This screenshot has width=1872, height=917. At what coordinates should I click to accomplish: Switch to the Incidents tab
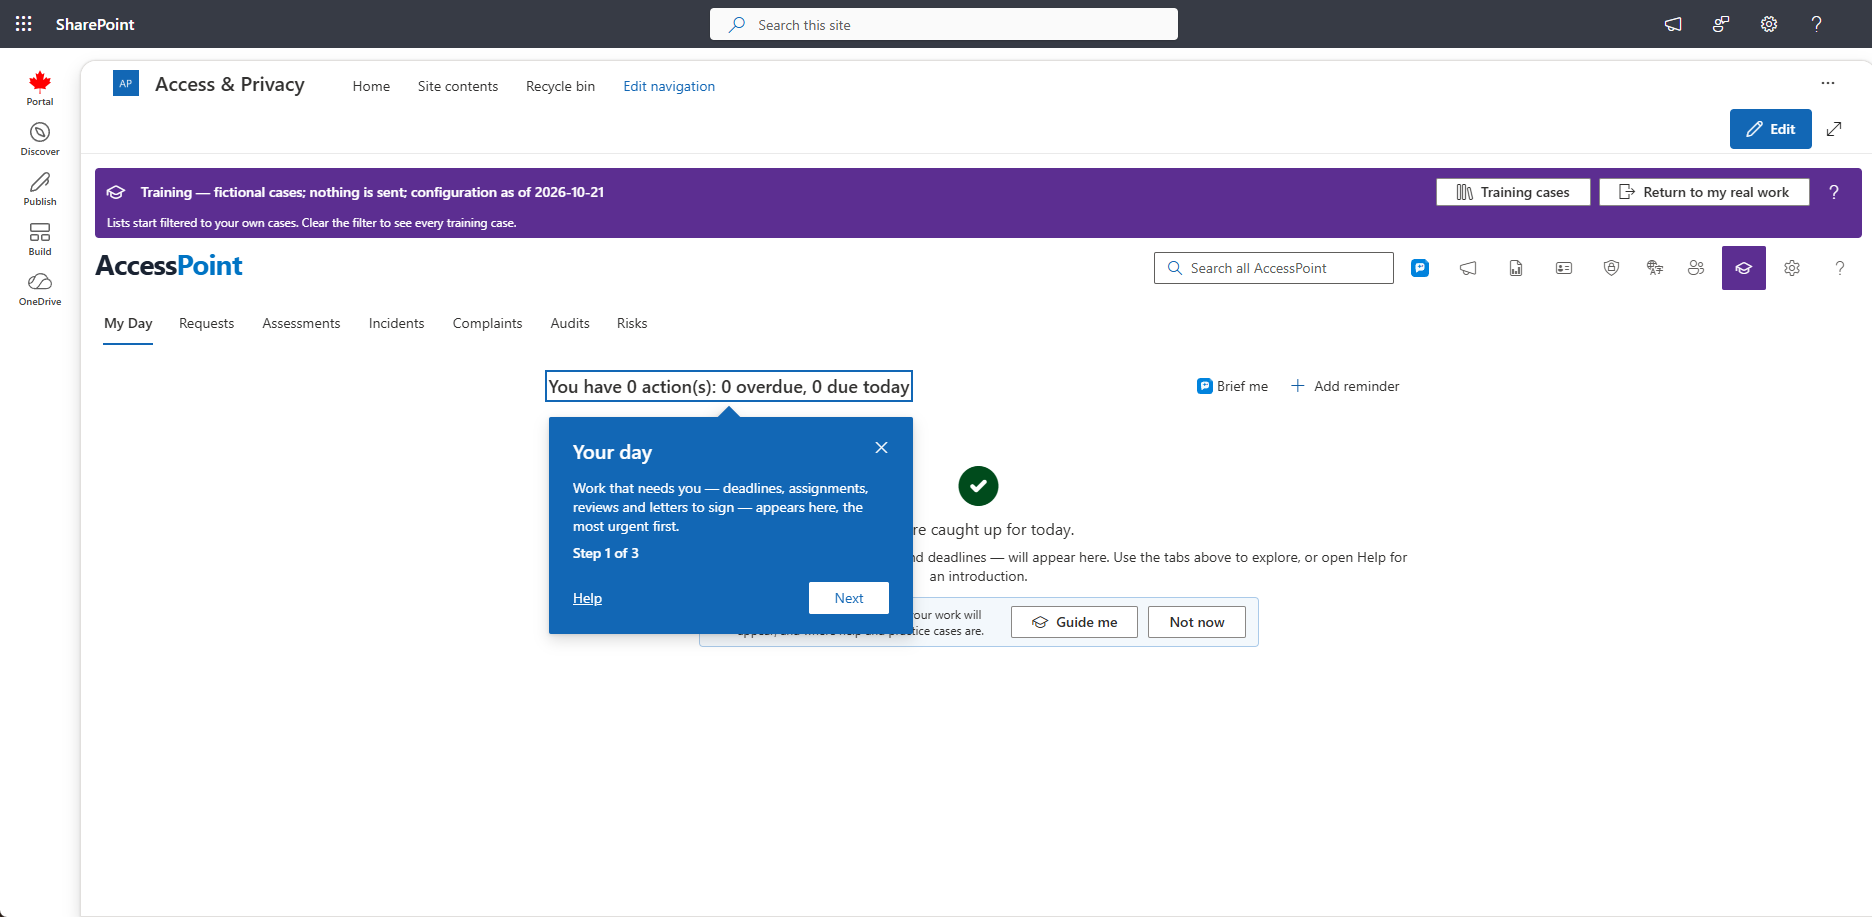pos(396,323)
